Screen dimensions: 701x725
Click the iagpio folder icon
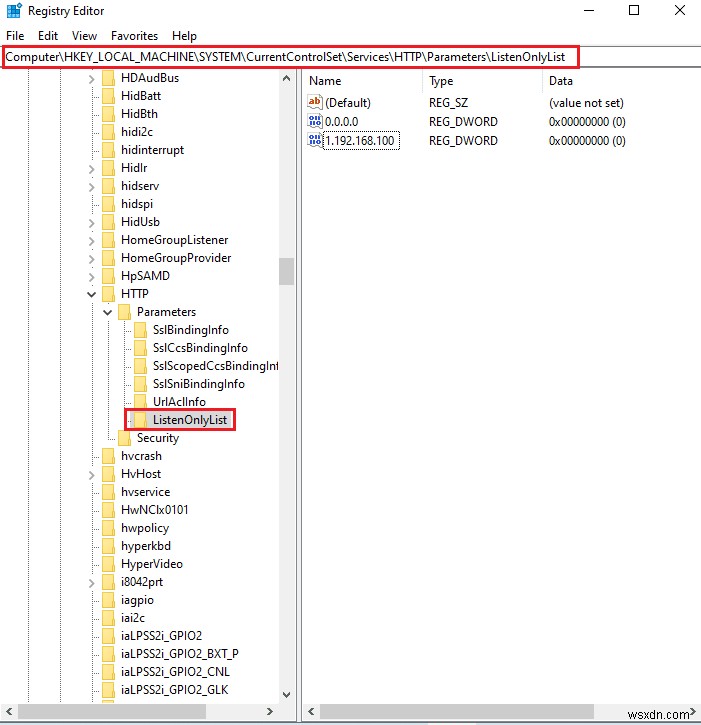[x=109, y=601]
